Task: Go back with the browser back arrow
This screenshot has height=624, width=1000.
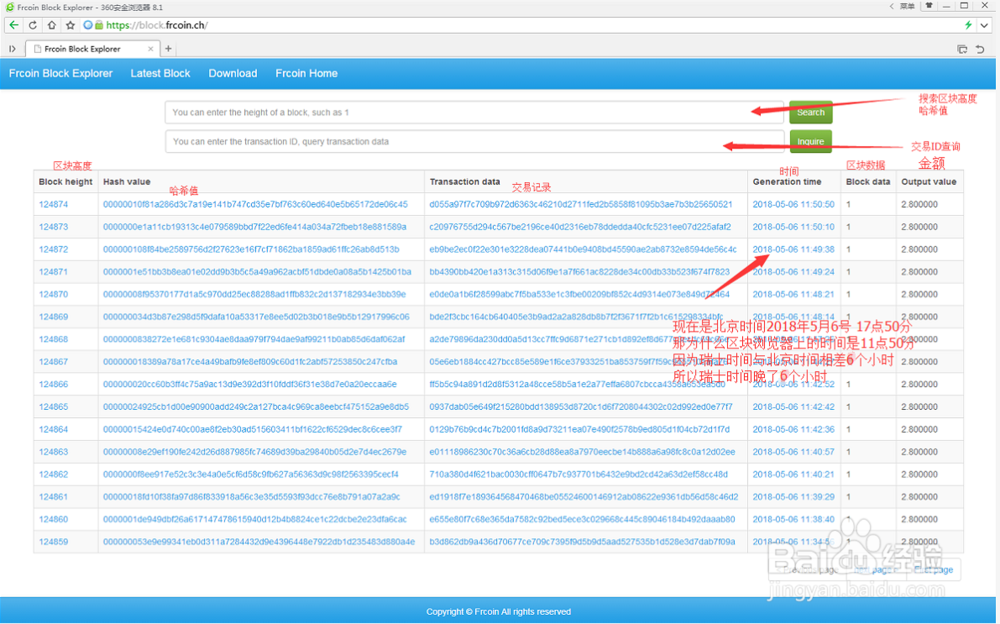Action: [x=14, y=25]
